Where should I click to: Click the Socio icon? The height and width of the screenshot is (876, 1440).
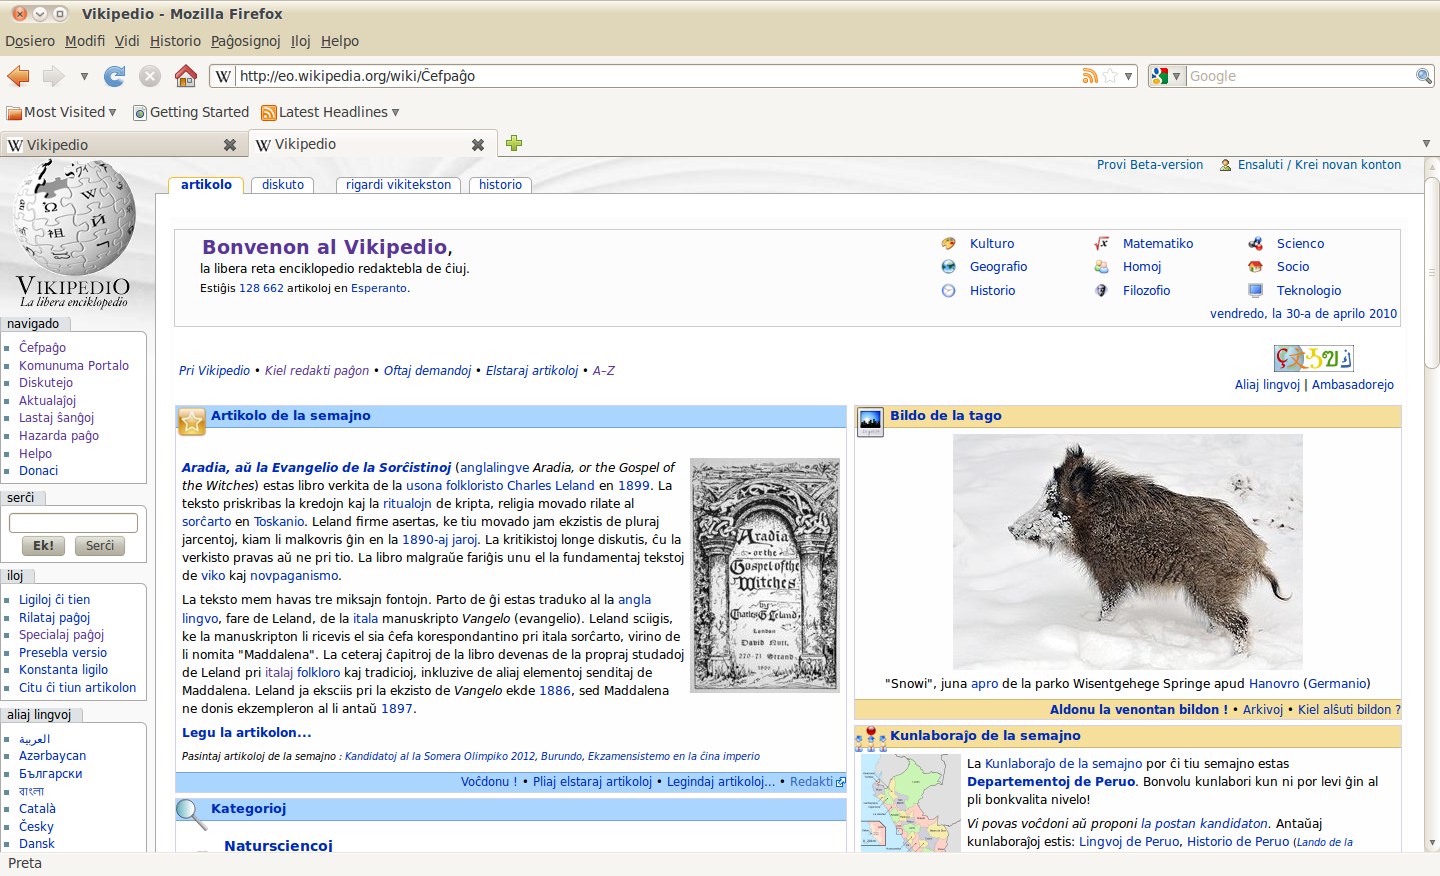click(1255, 266)
